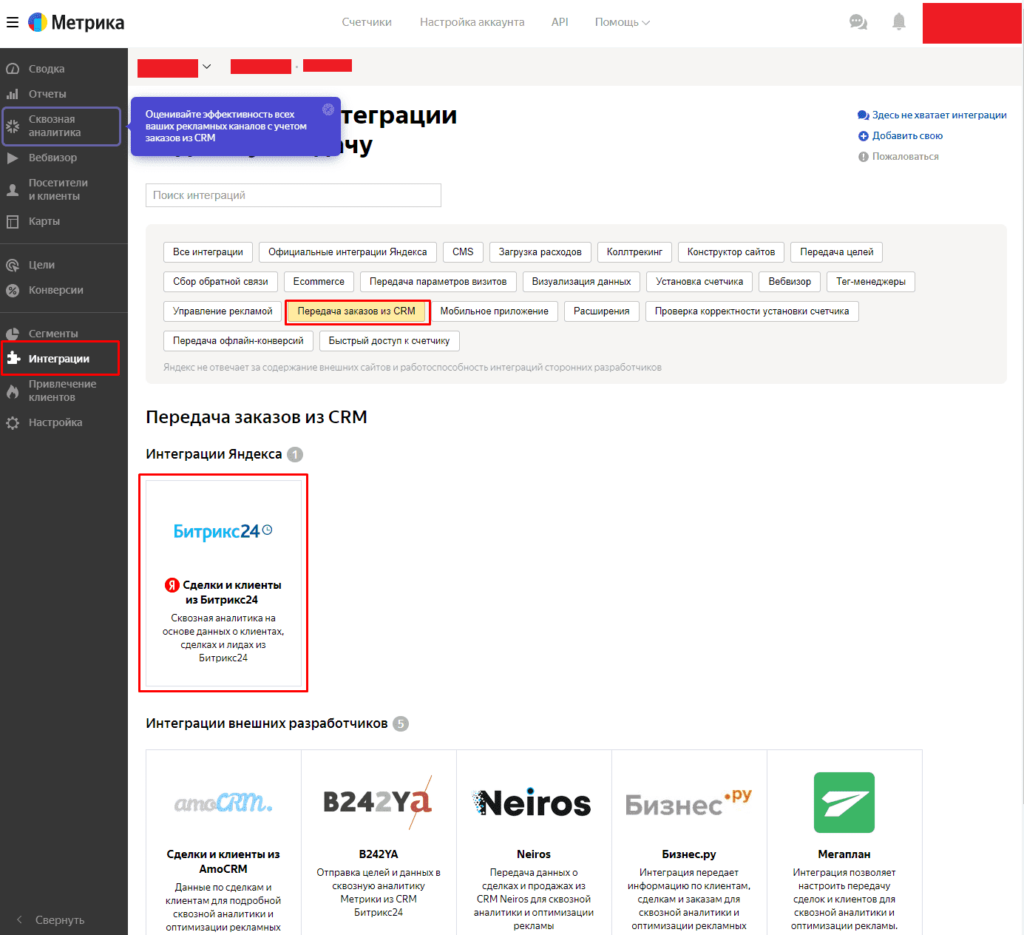Open Отчеты in sidebar
This screenshot has height=935, width=1024.
coord(47,94)
